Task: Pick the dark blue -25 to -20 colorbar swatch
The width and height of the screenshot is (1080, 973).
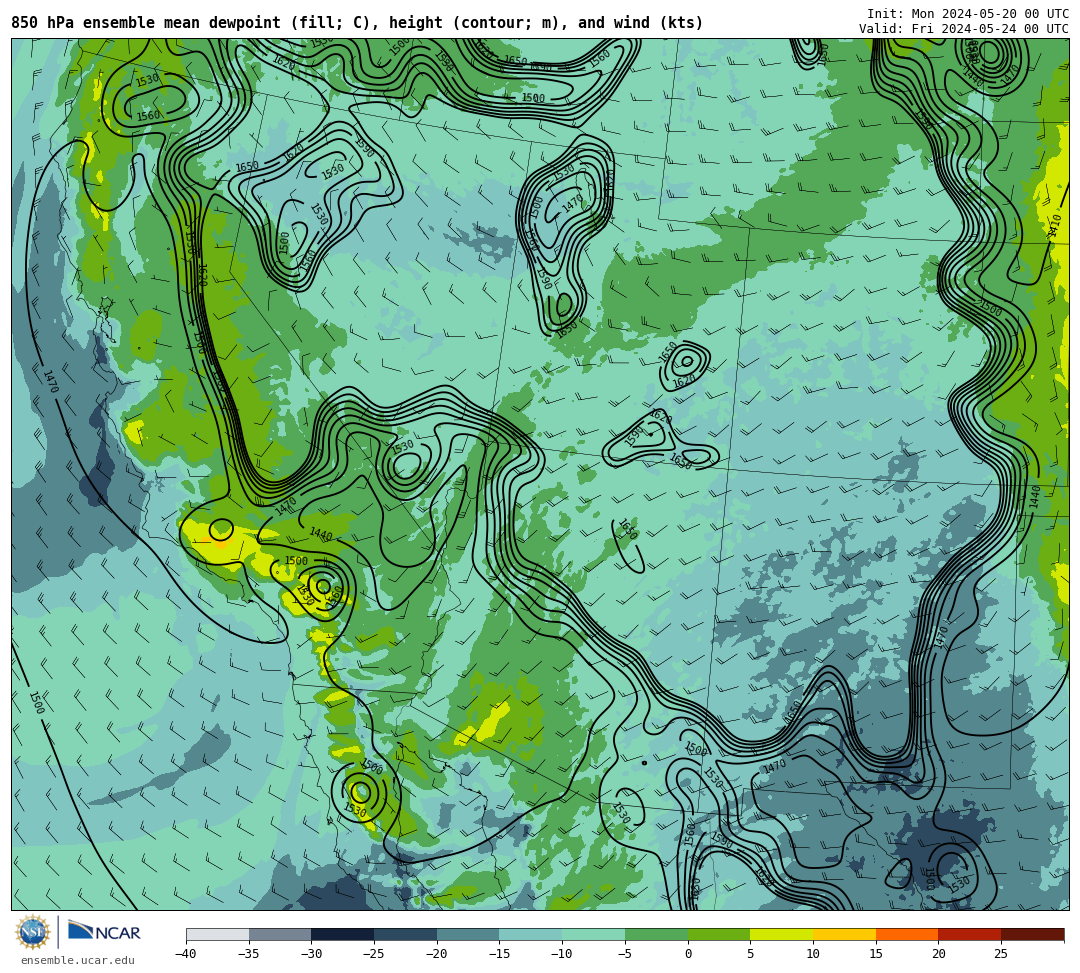Action: (405, 934)
